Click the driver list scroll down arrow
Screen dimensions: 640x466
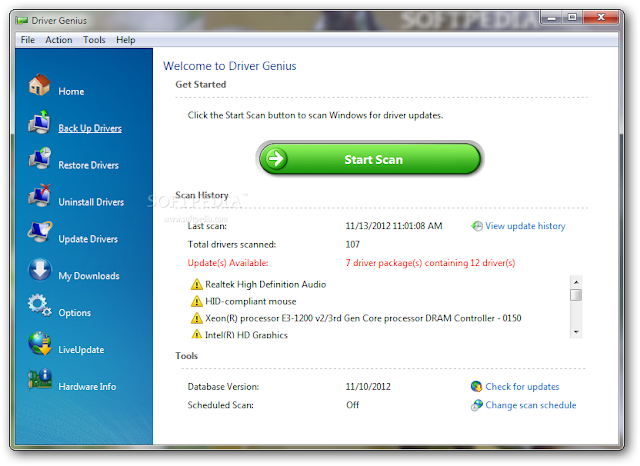[x=576, y=332]
